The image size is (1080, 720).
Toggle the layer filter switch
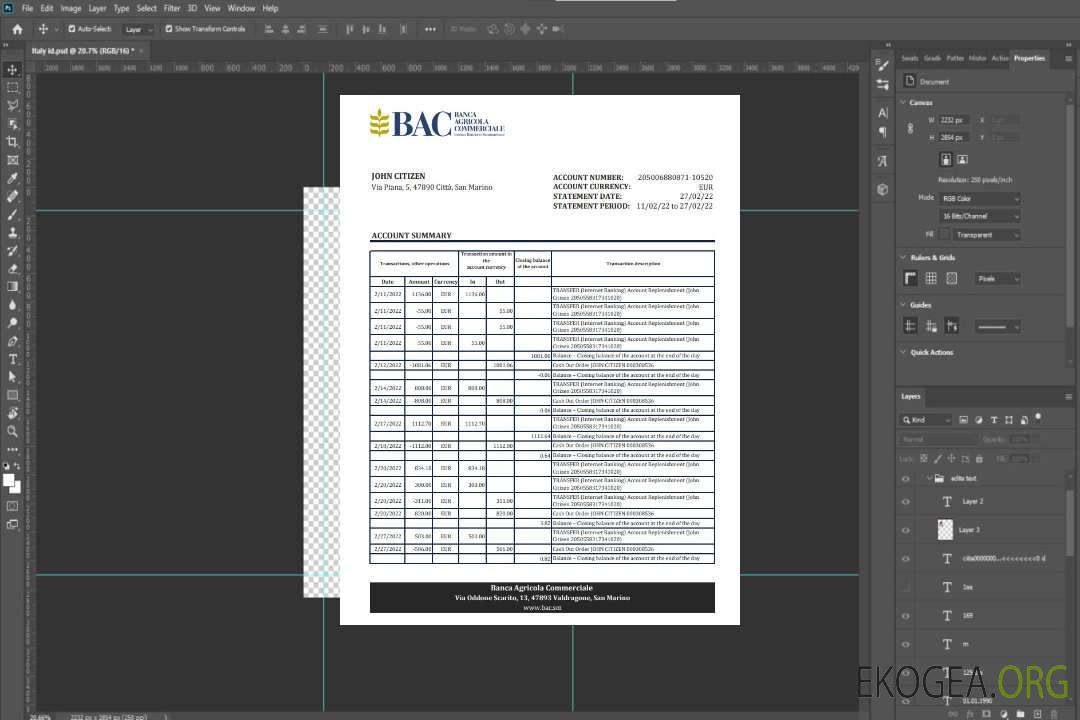coord(1038,418)
